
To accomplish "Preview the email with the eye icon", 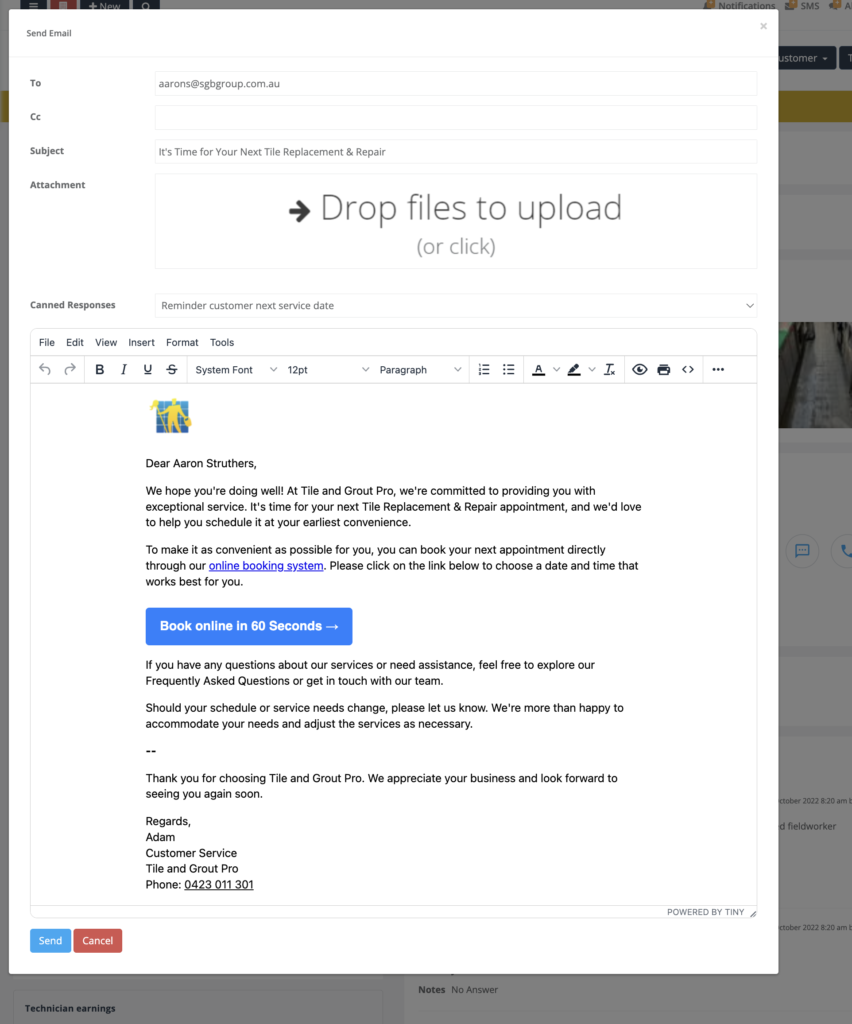I will (x=640, y=370).
